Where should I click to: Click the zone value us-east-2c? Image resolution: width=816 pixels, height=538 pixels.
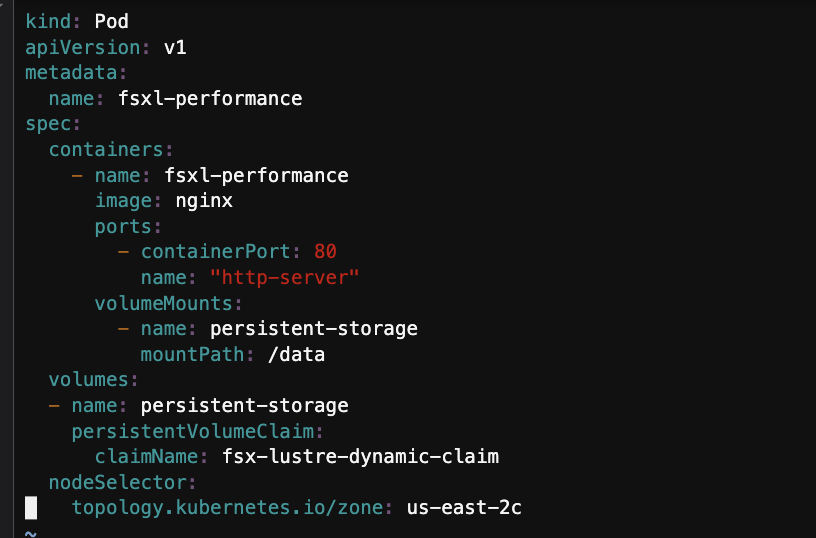pyautogui.click(x=464, y=508)
